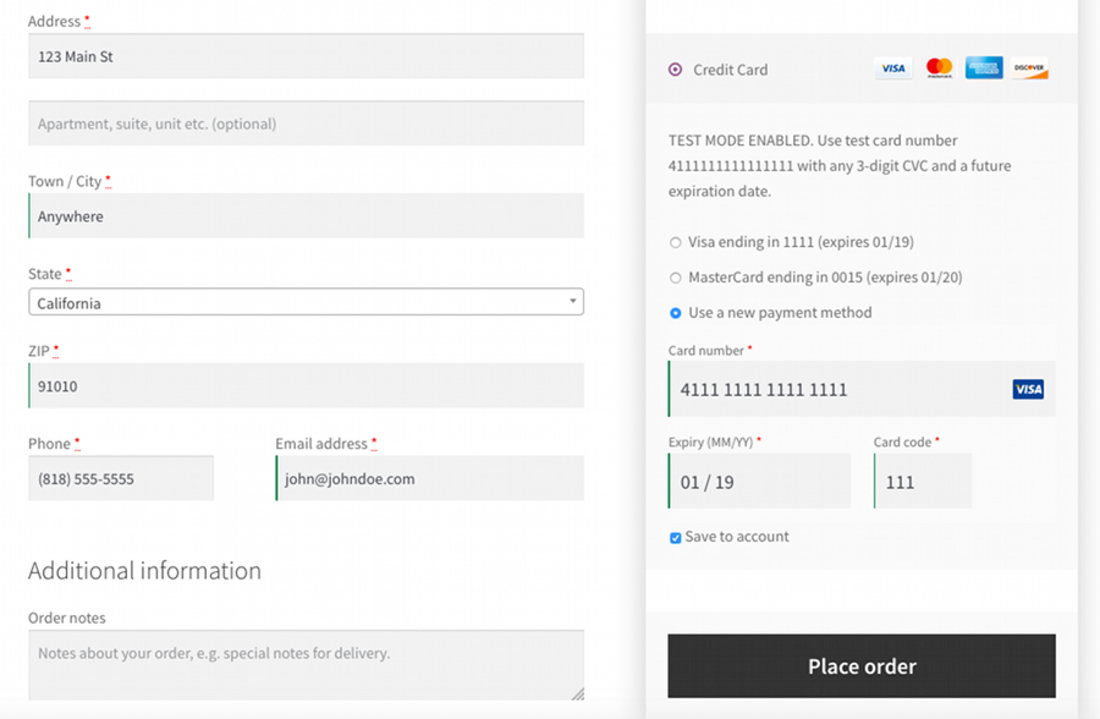The width and height of the screenshot is (1100, 719).
Task: Focus the Phone number field
Action: point(121,479)
